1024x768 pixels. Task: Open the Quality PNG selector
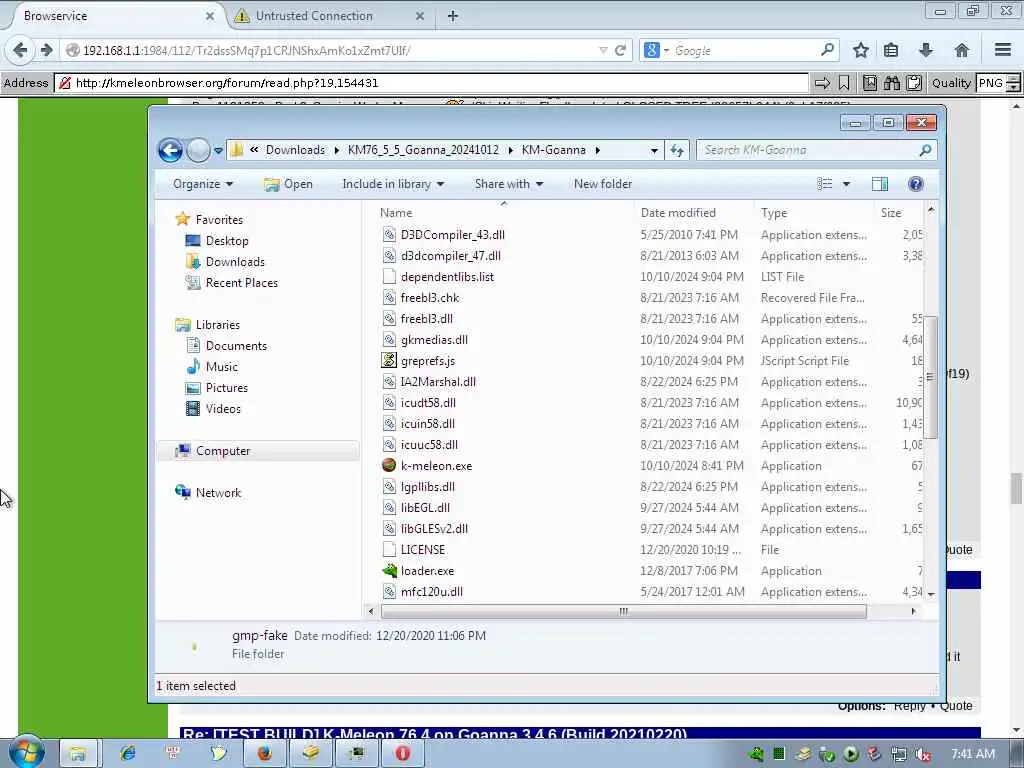(998, 83)
